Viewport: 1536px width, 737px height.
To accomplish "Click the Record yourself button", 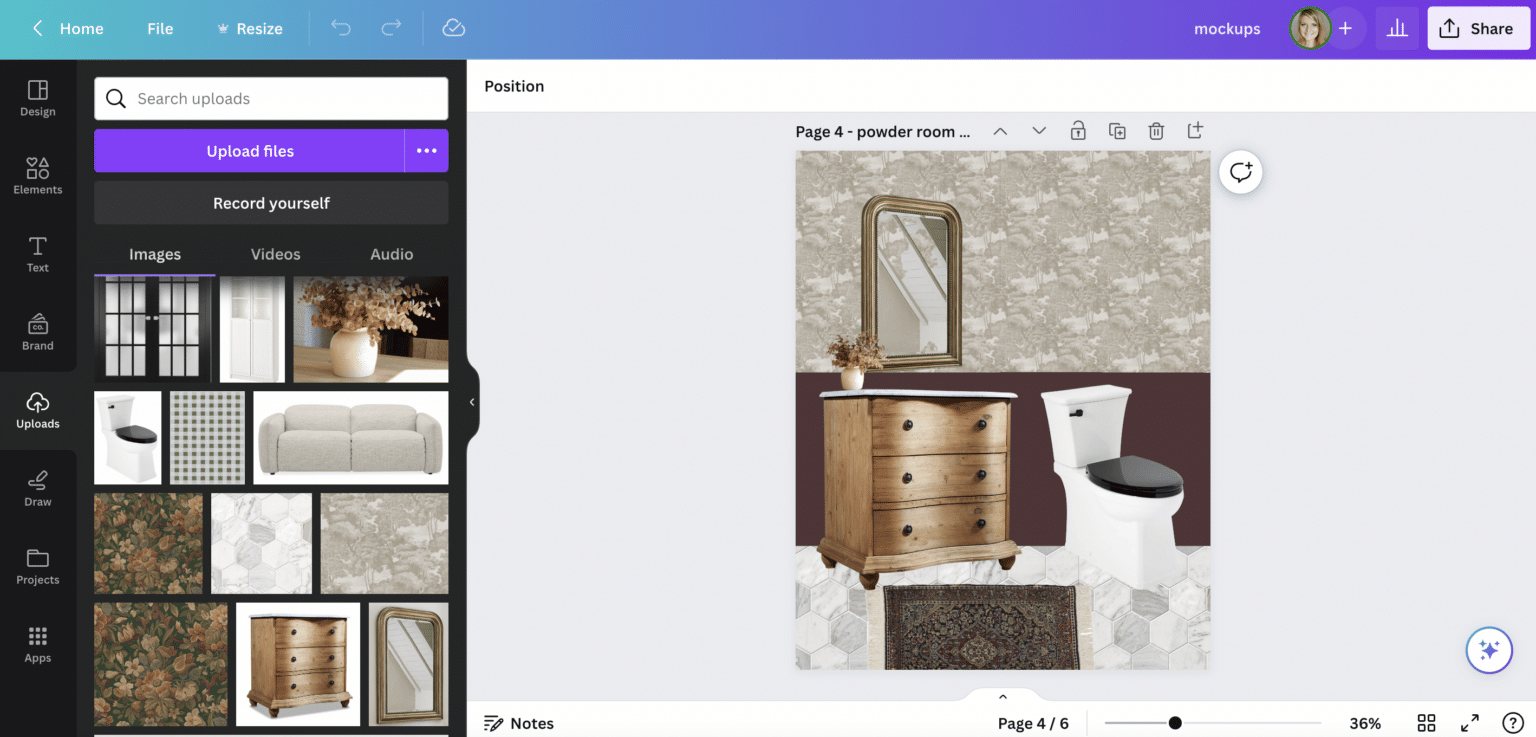I will [271, 203].
